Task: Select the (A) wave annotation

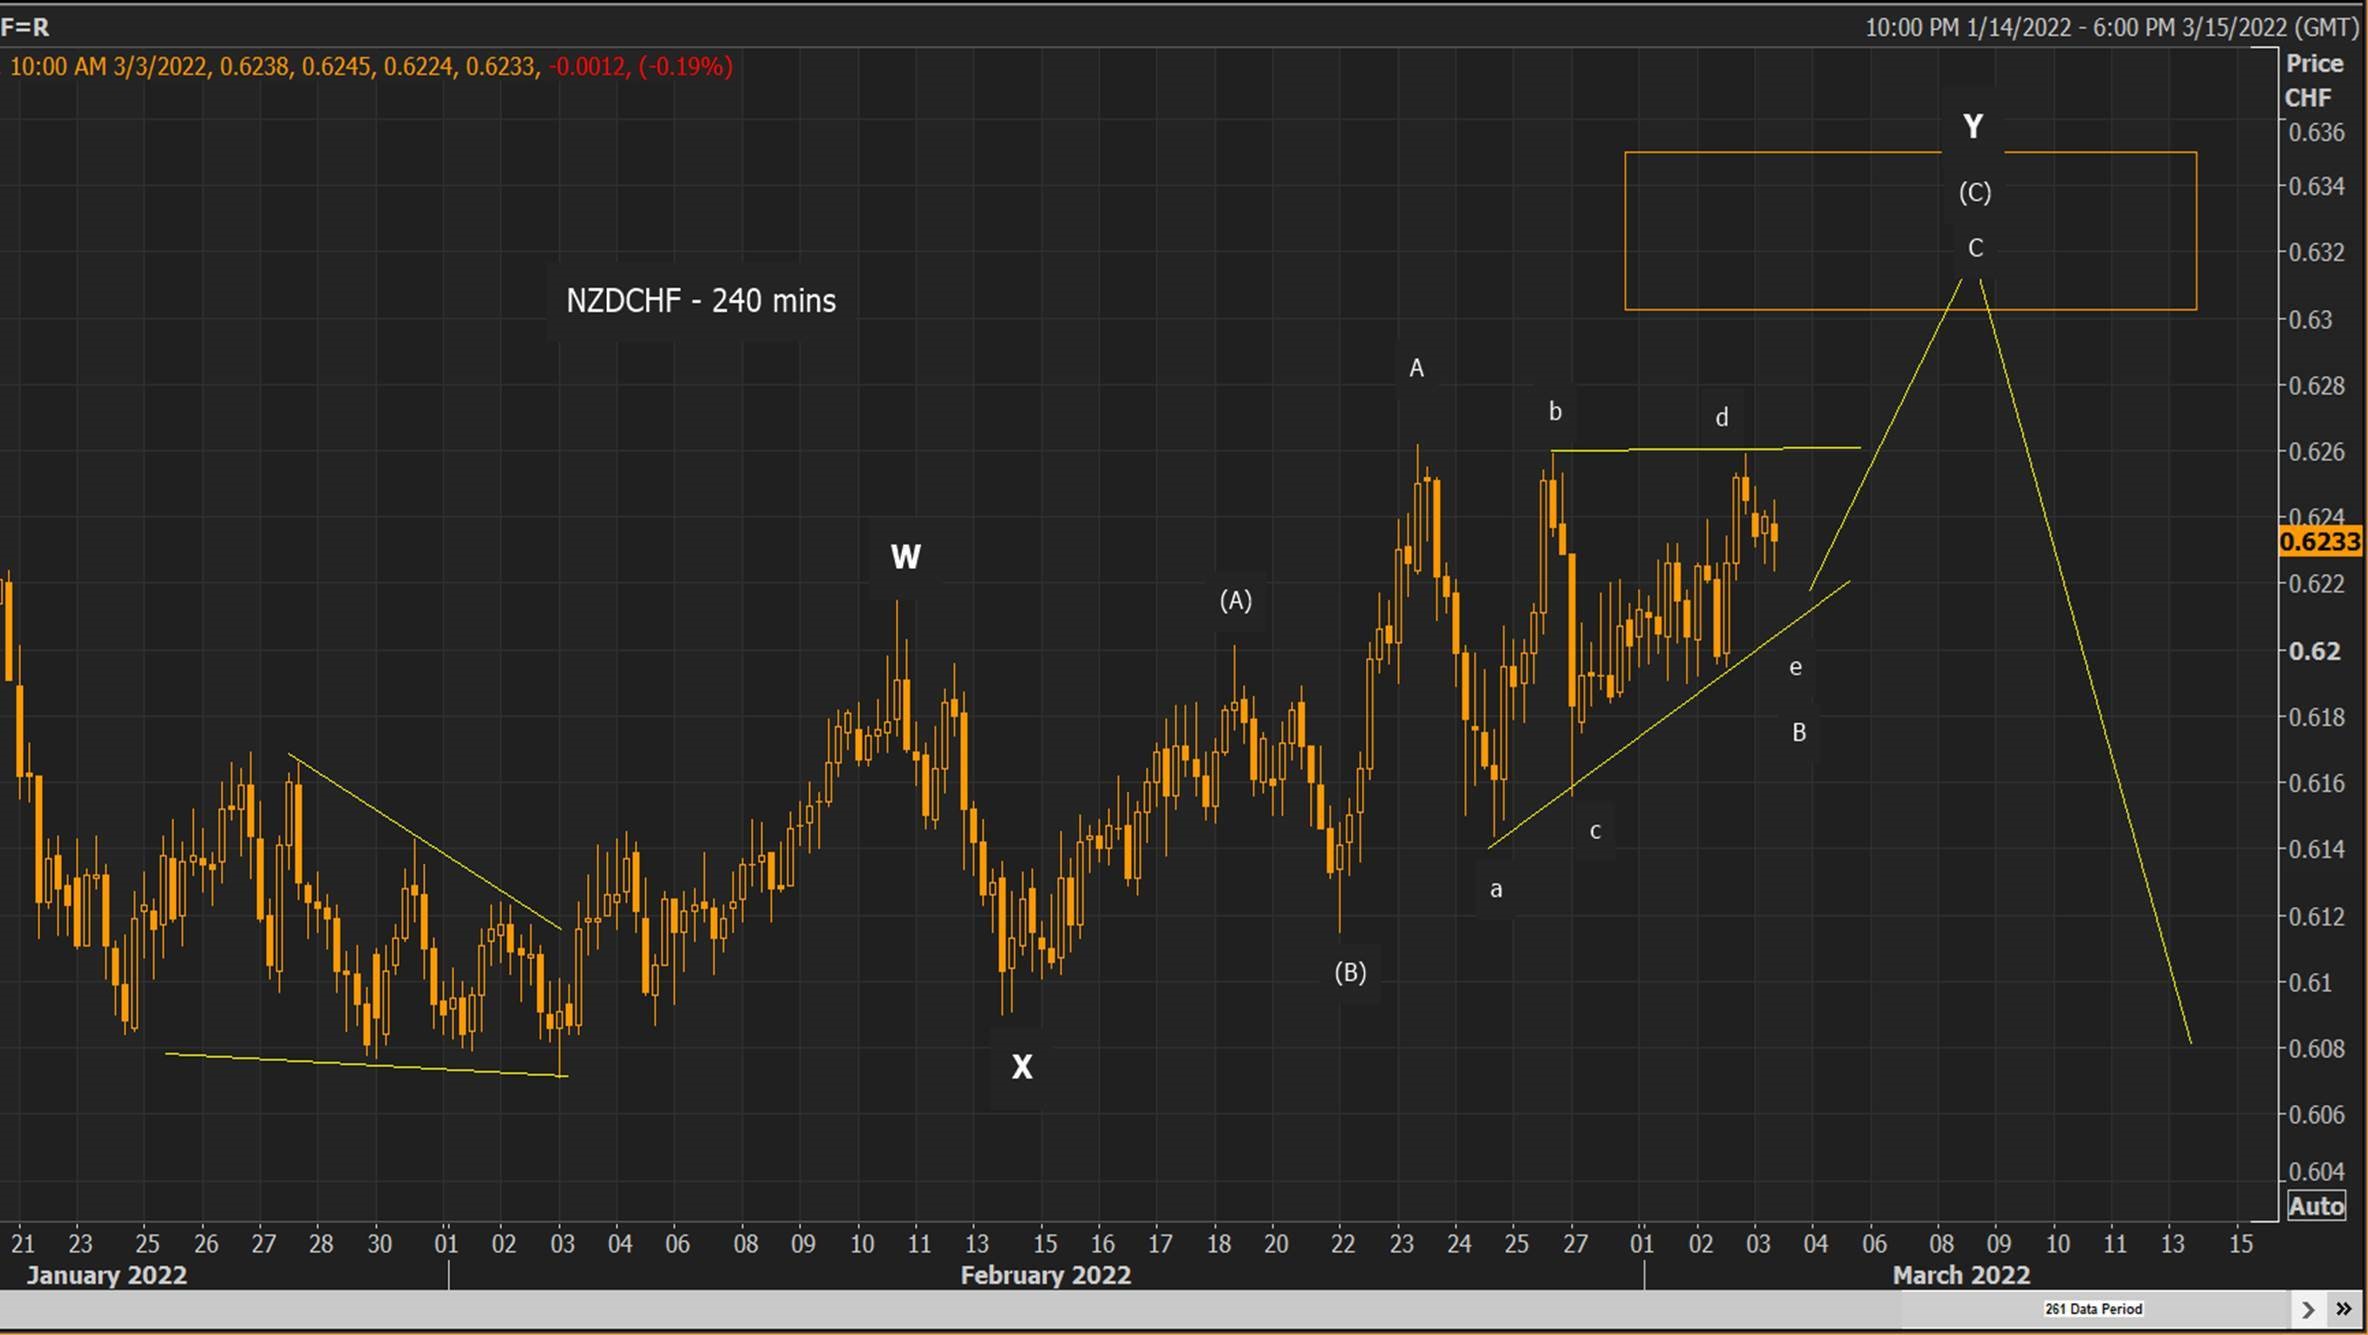Action: tap(1235, 600)
